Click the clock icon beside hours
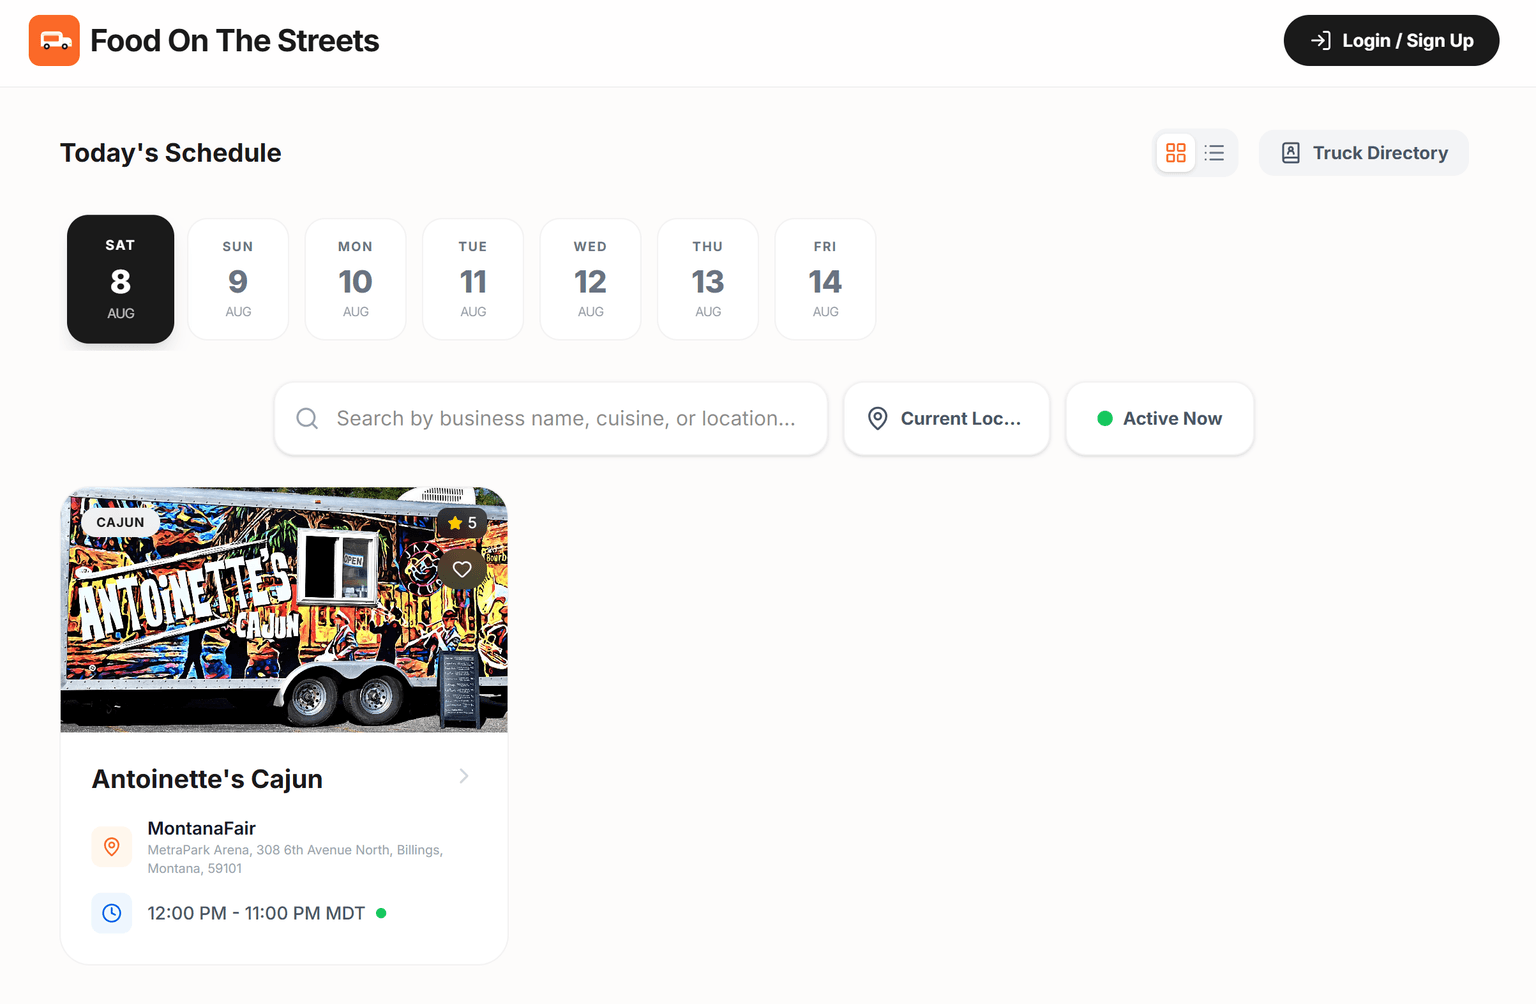This screenshot has height=1004, width=1536. 112,913
